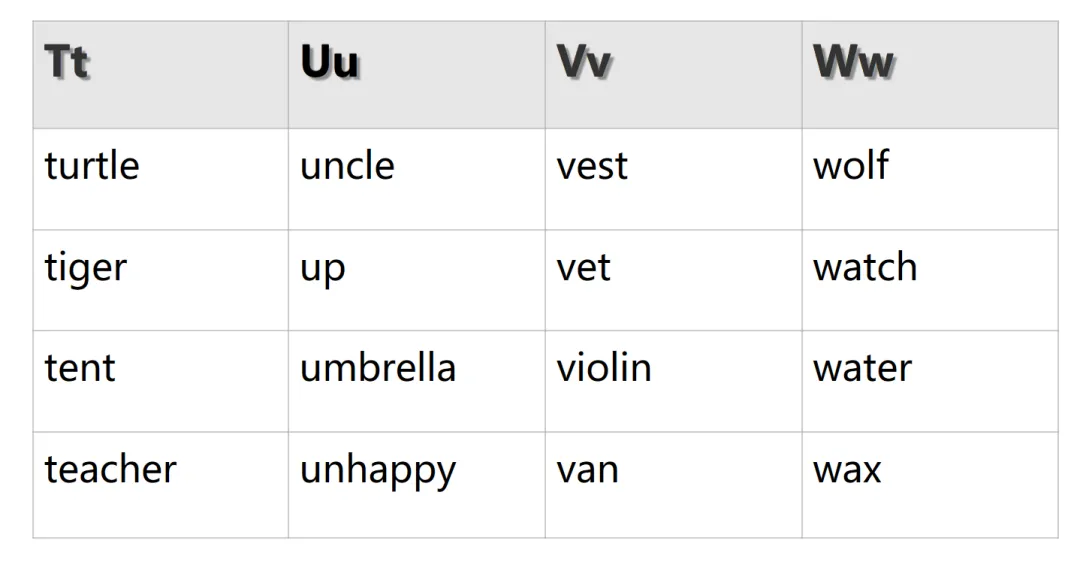Click the unhappy cell
Viewport: 1080px width, 583px height.
417,485
